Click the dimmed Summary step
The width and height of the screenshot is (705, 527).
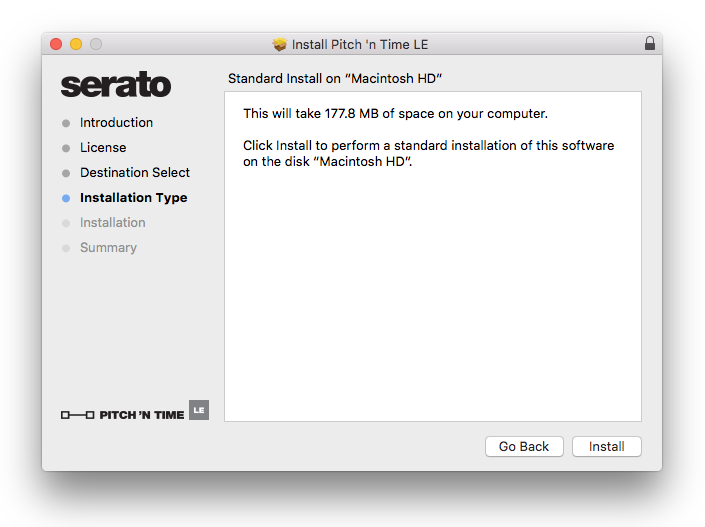pos(108,248)
